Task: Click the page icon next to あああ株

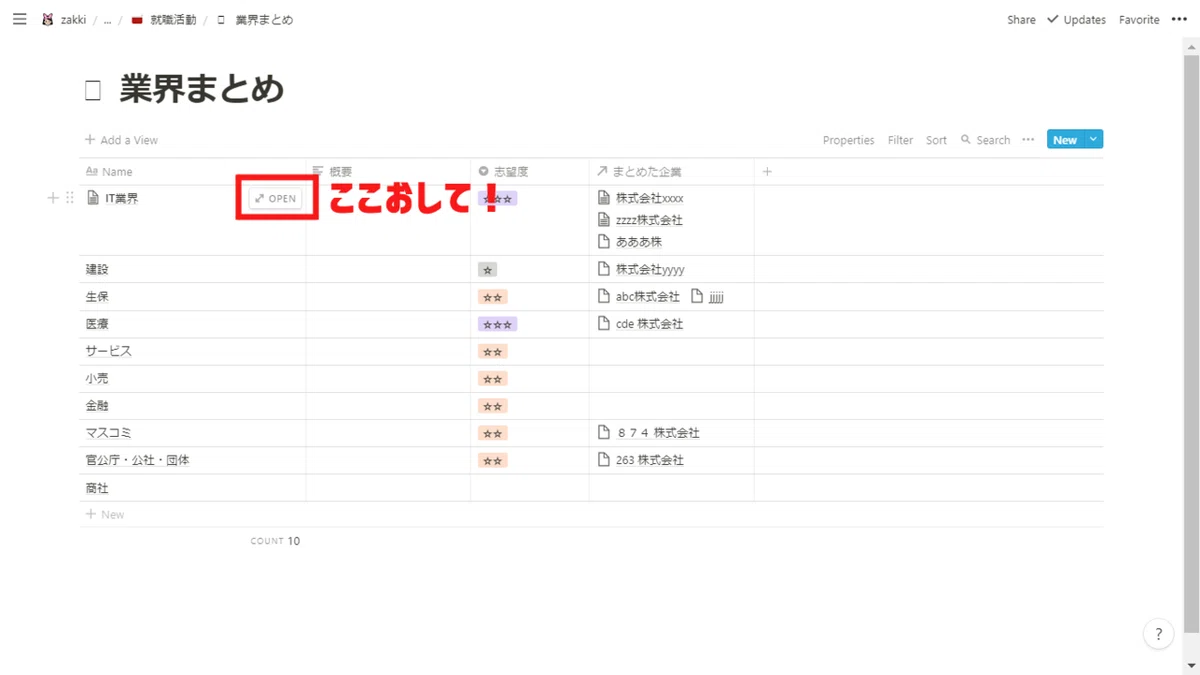Action: point(603,241)
